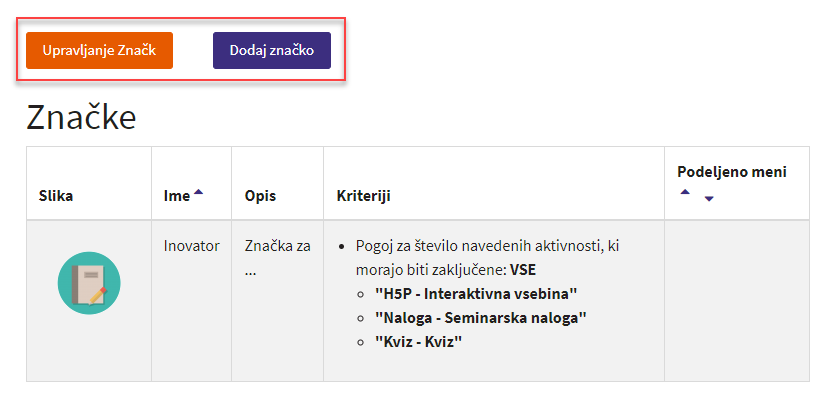Click the Naloga - Seminarska naloga criterion
838x408 pixels.
[480, 318]
